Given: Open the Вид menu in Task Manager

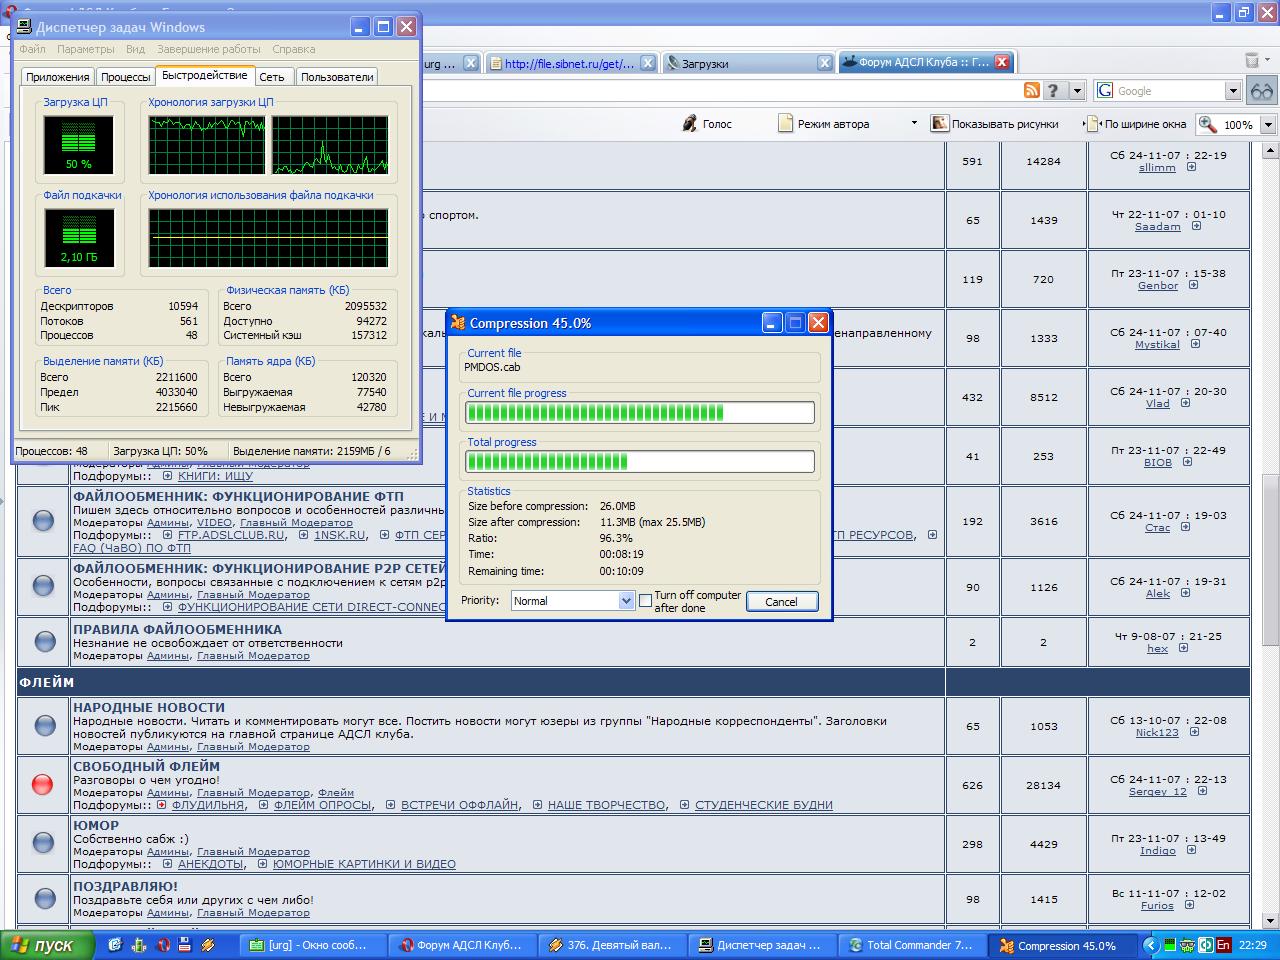Looking at the screenshot, I should tap(135, 49).
